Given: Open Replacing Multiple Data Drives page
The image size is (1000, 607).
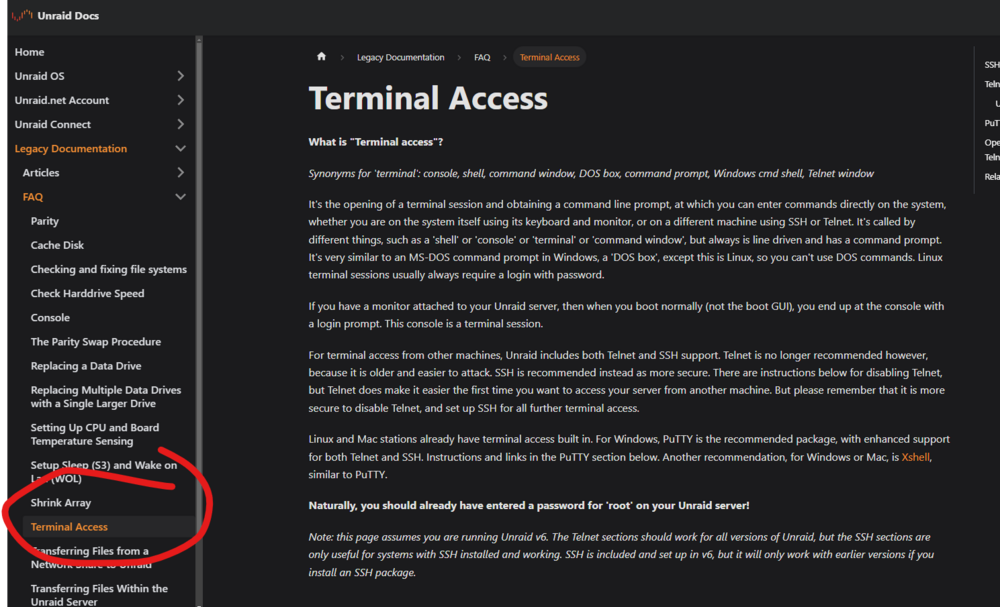Looking at the screenshot, I should (106, 397).
